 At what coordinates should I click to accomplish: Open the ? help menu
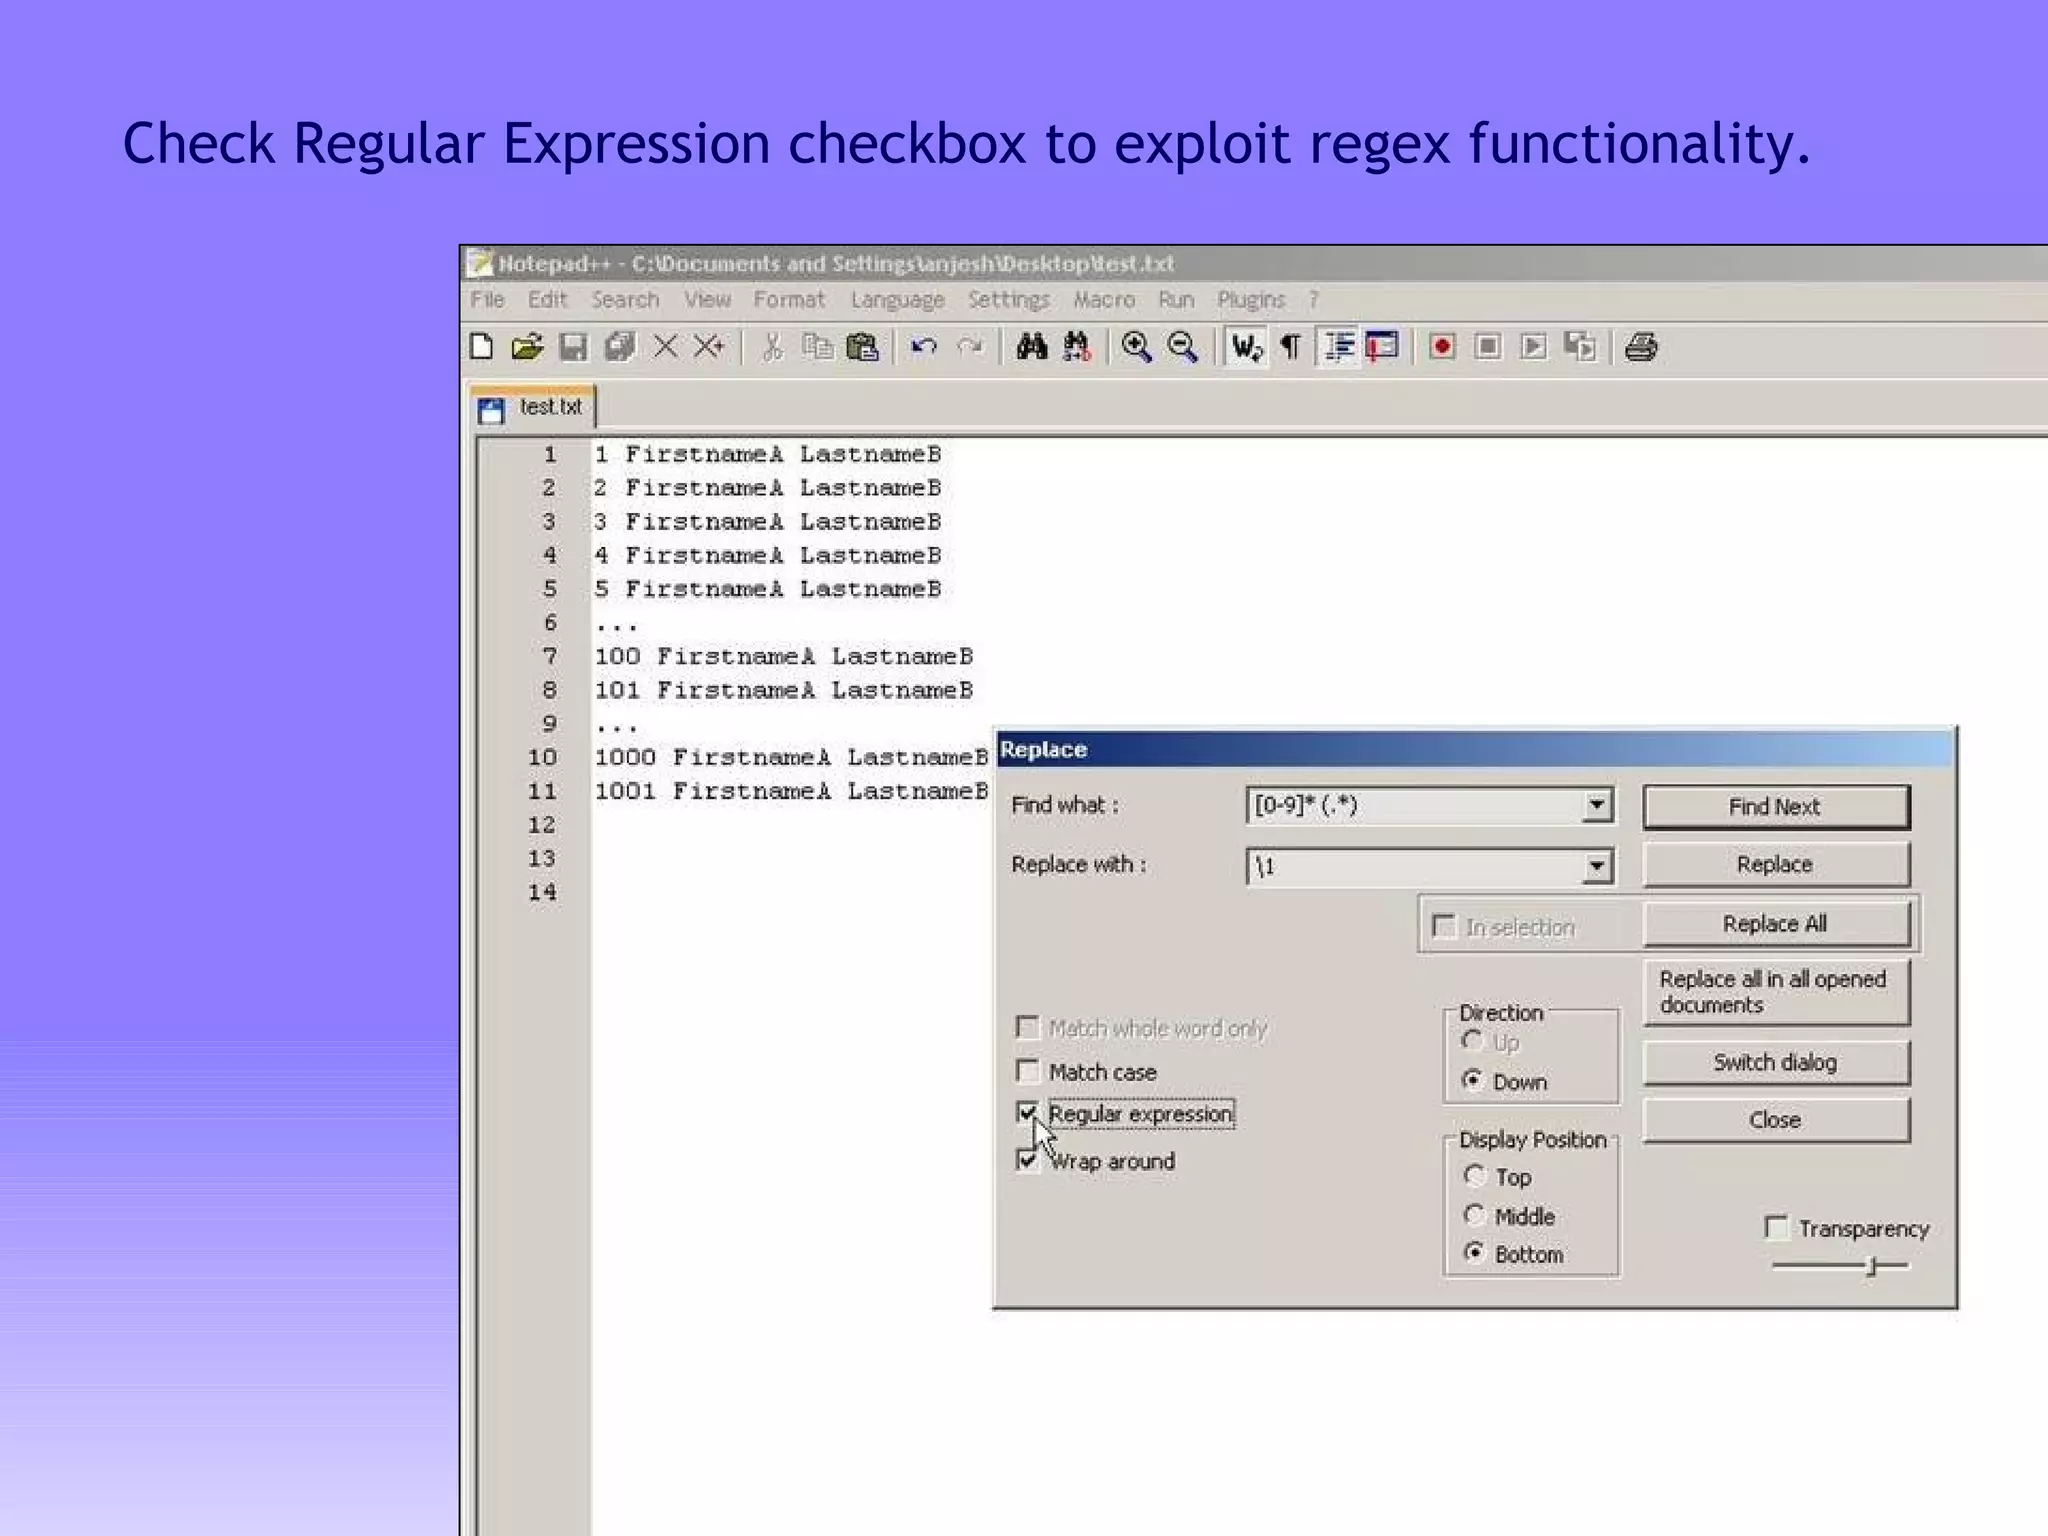[x=1314, y=299]
